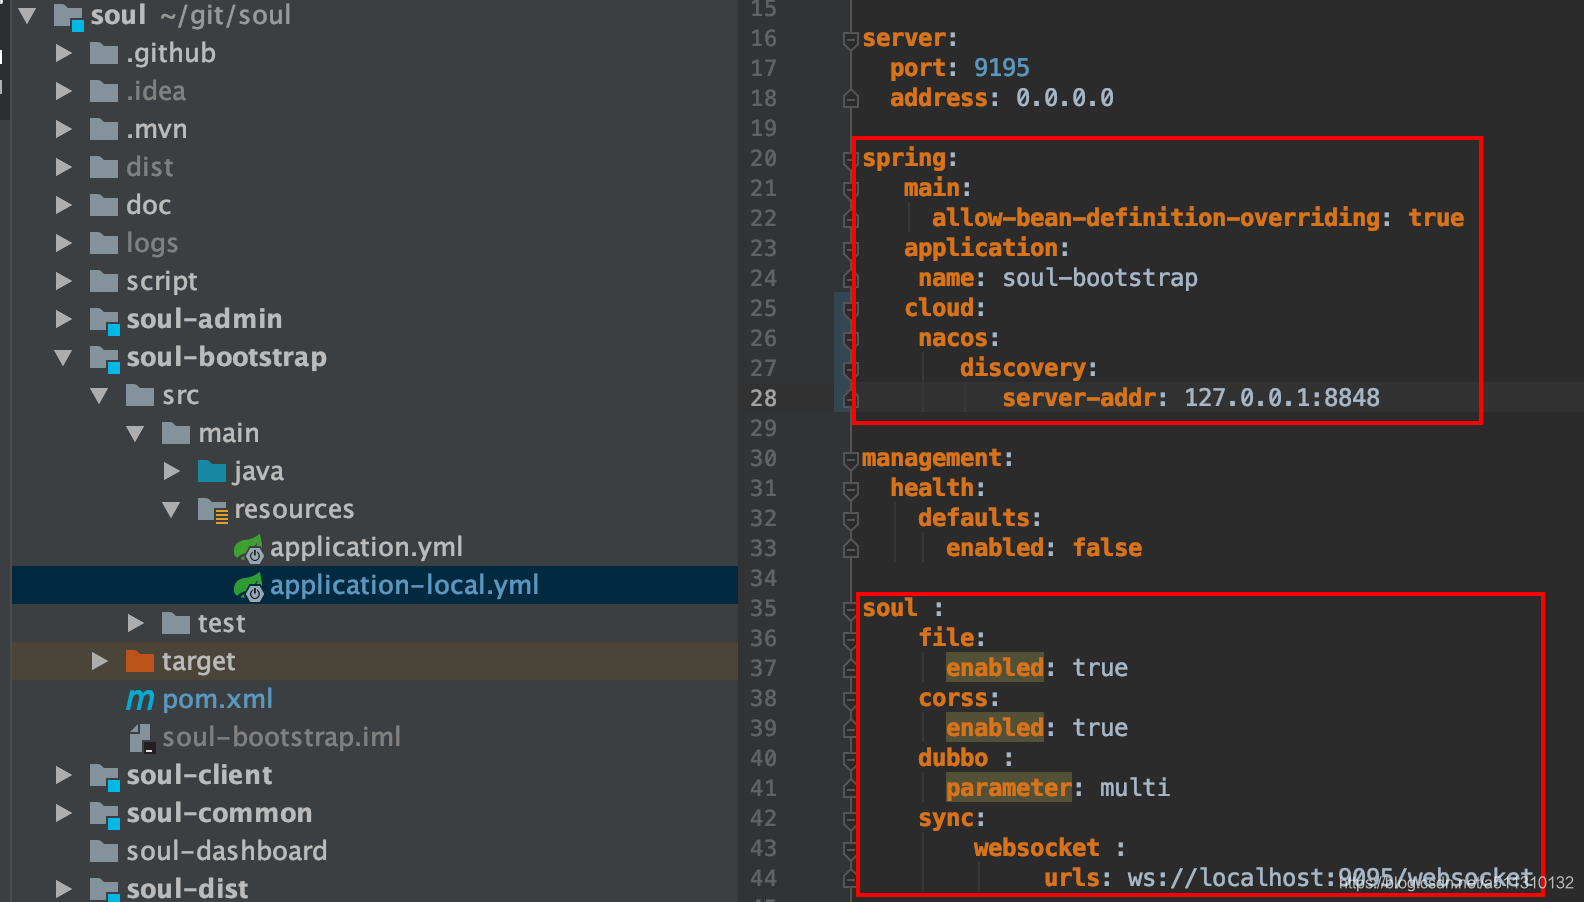Fold the server block at line 16
1584x902 pixels.
pos(851,40)
